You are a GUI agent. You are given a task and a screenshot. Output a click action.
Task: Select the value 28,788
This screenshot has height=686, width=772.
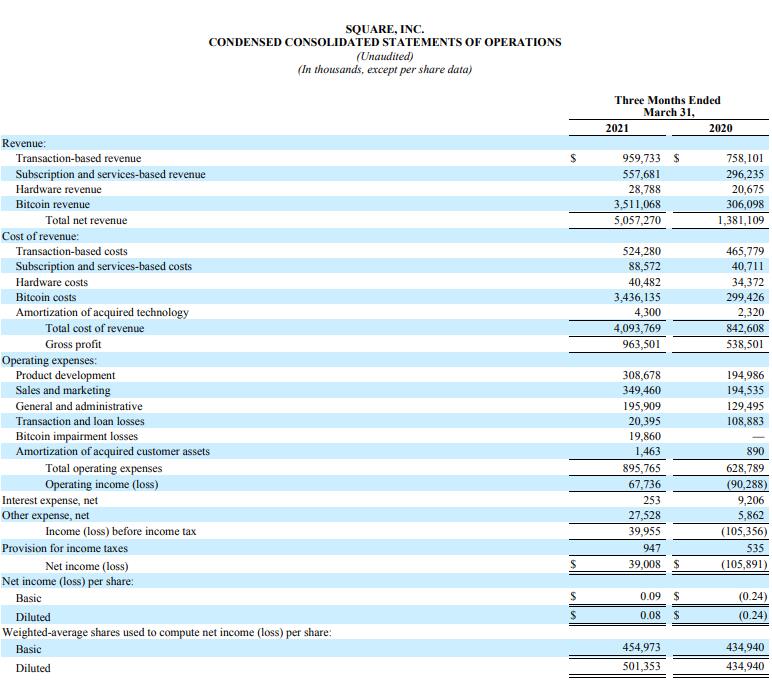tap(644, 189)
